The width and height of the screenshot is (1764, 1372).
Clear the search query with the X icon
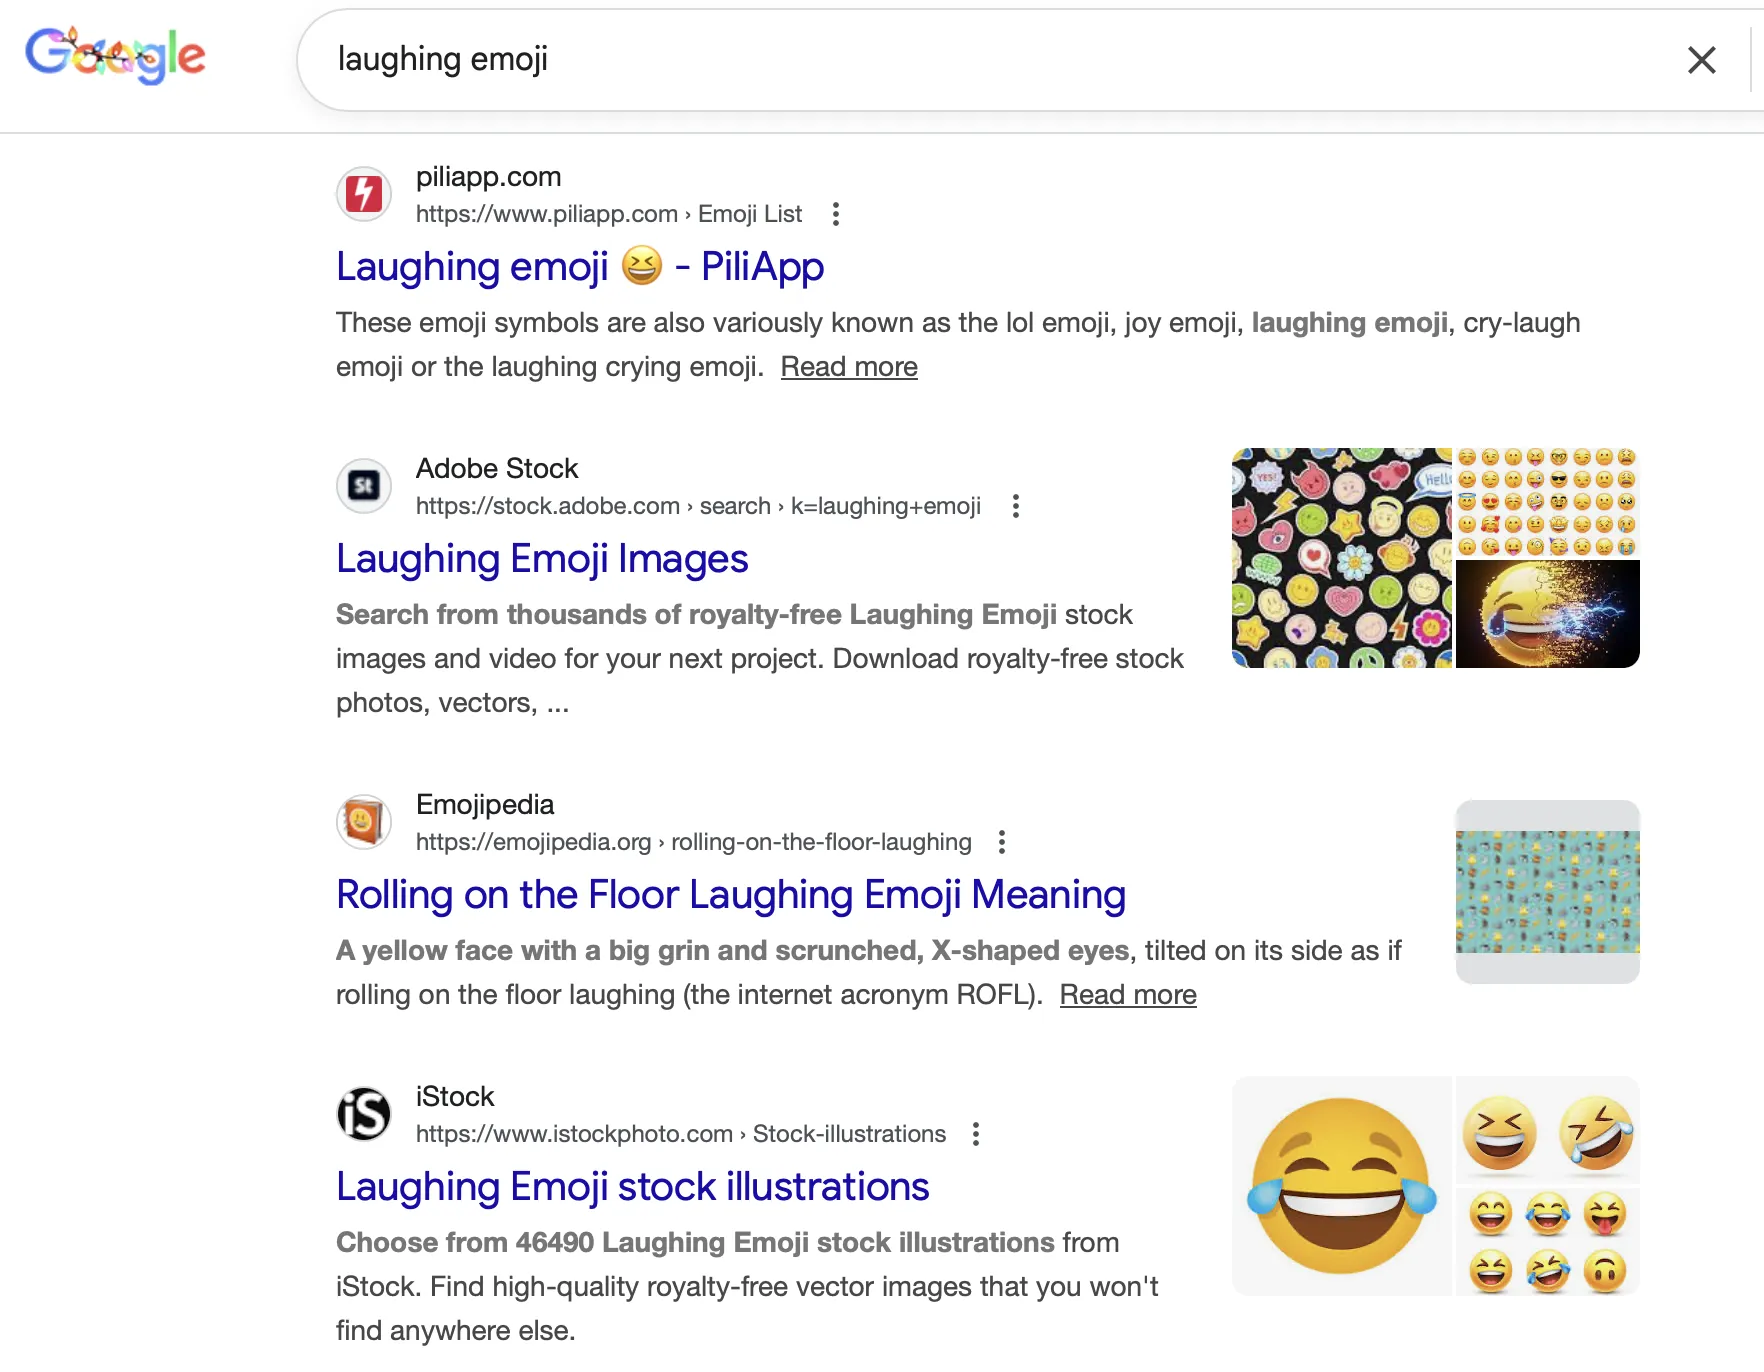click(1701, 60)
